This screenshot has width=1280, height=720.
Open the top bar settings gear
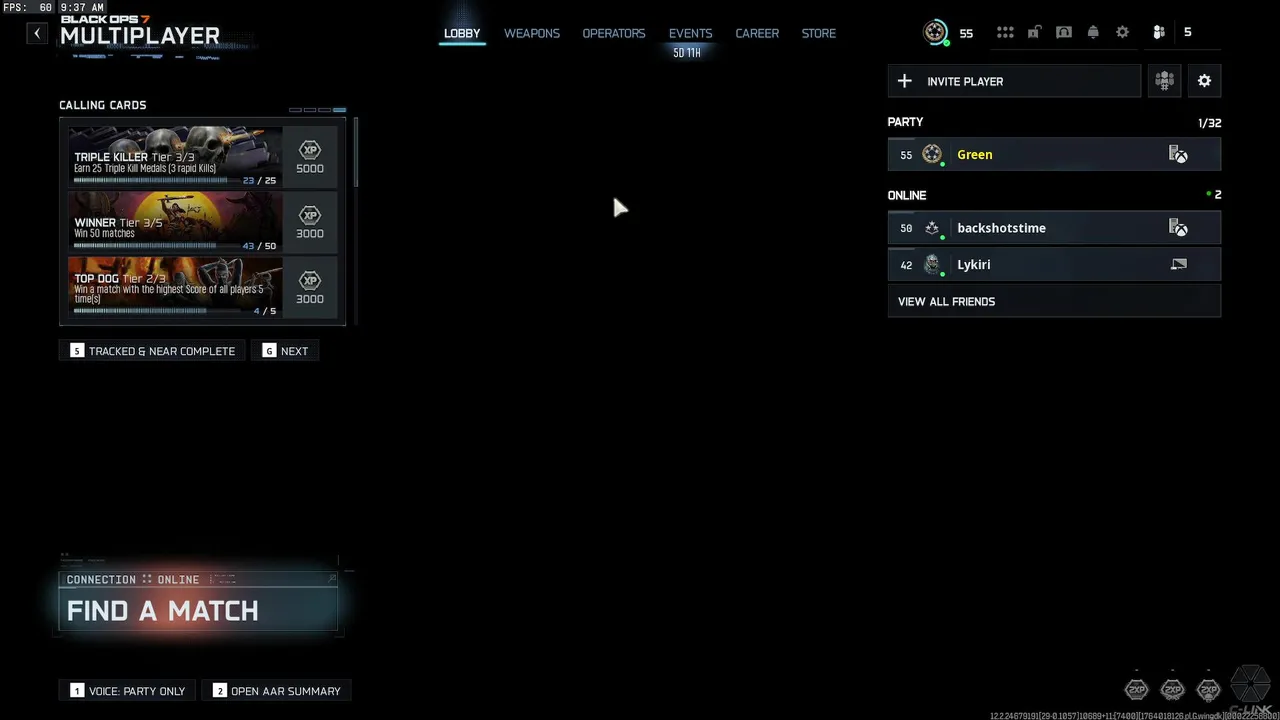(1122, 32)
